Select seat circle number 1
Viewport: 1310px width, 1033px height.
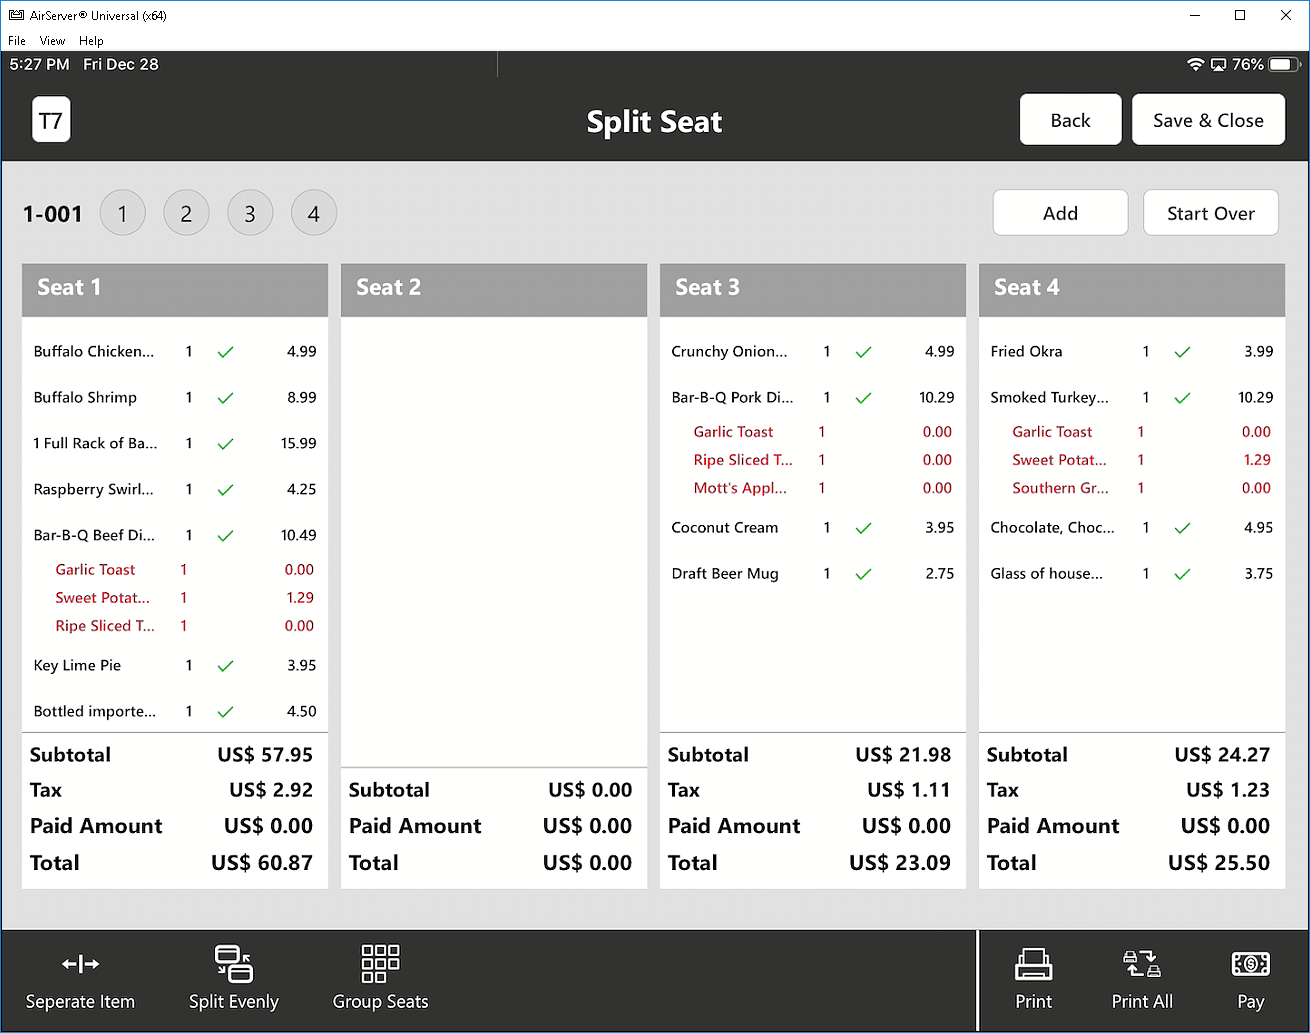[123, 214]
